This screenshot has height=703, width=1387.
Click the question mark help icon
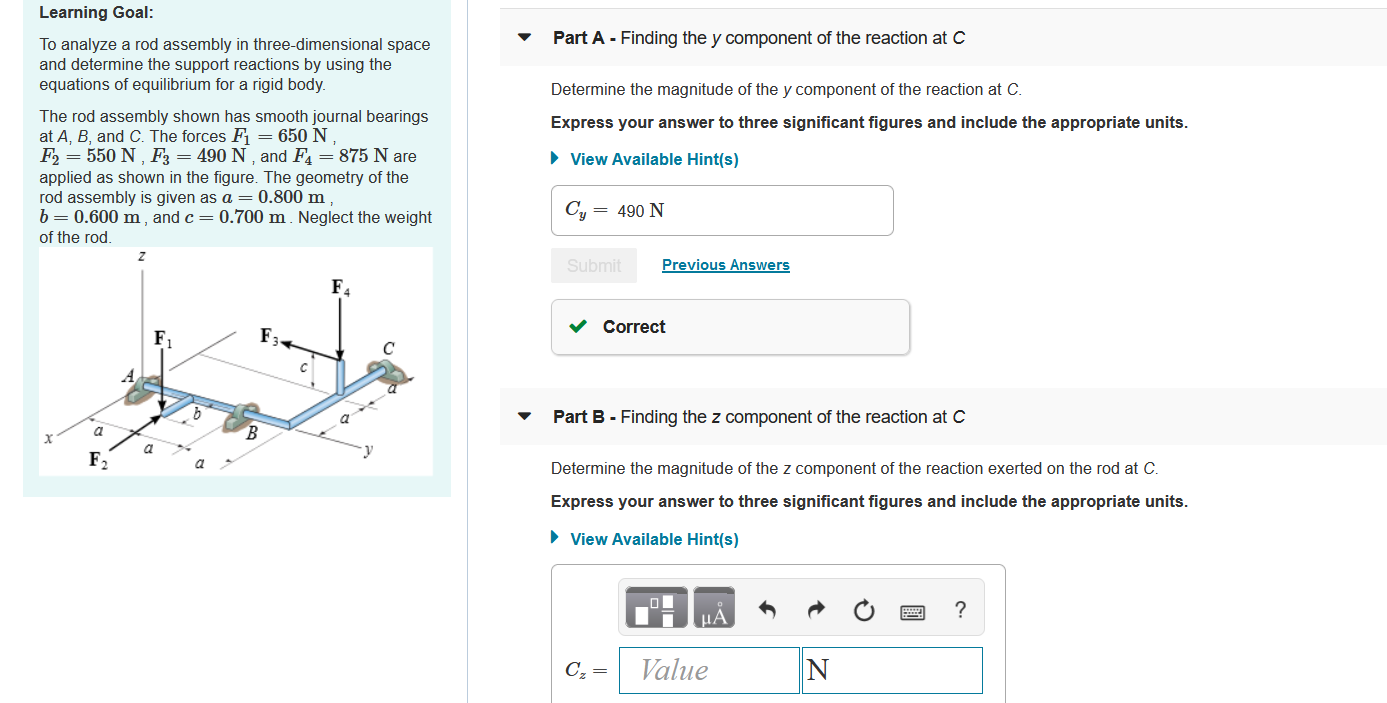tap(959, 608)
